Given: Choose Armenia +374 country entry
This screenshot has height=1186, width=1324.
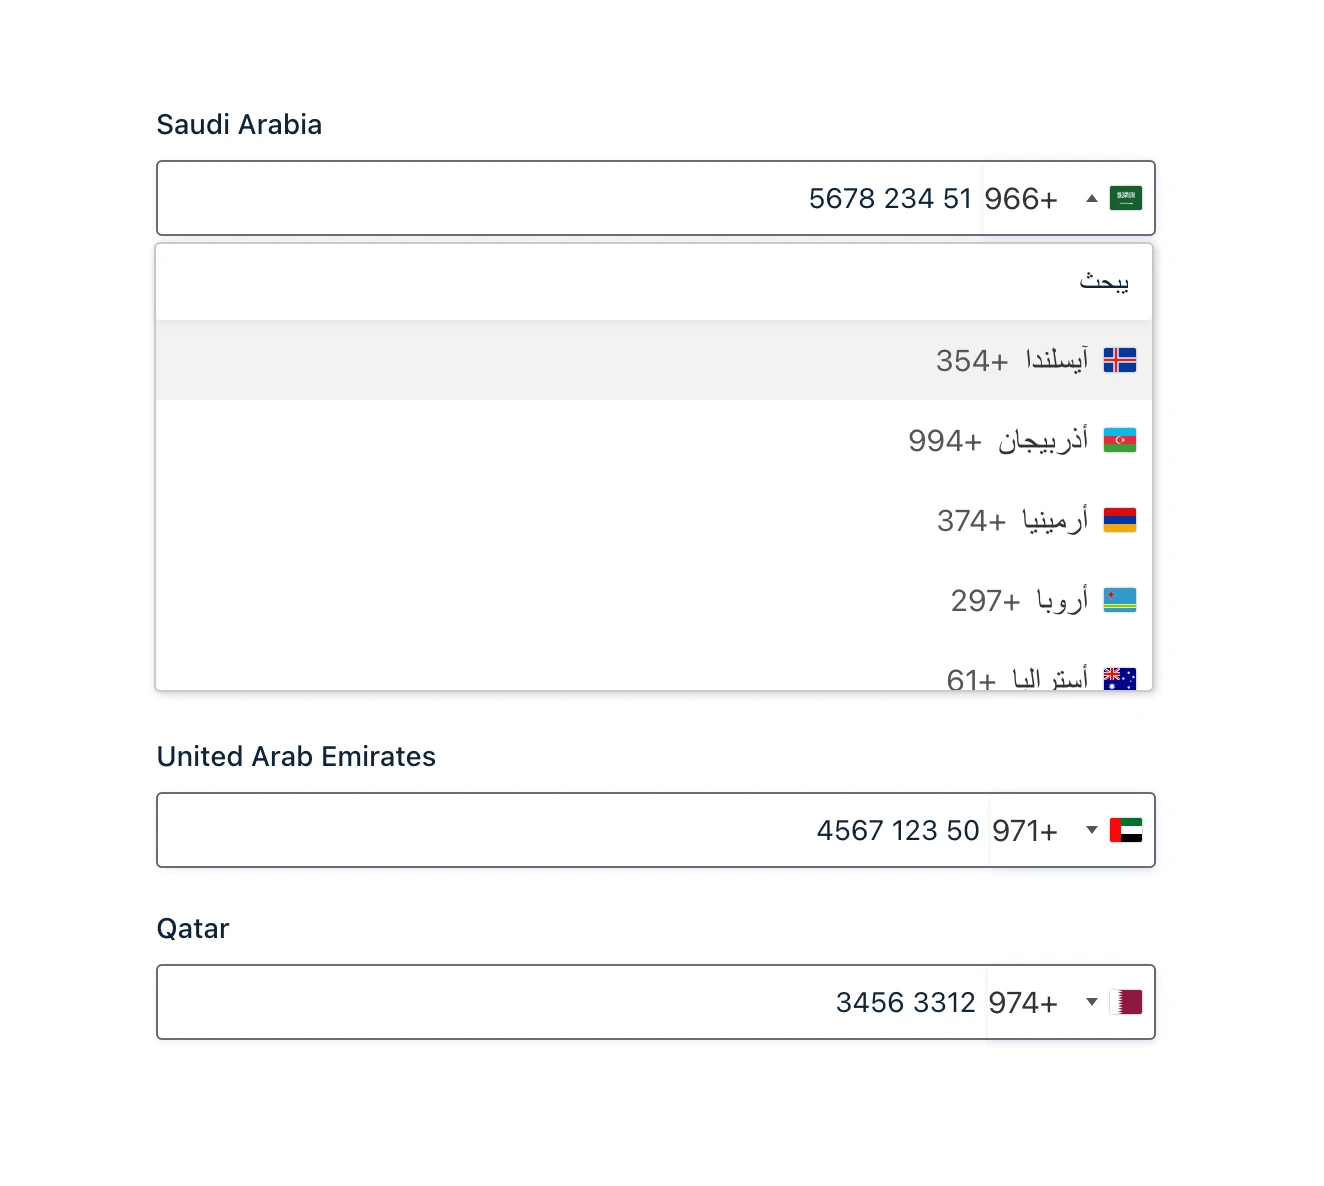Looking at the screenshot, I should point(654,520).
